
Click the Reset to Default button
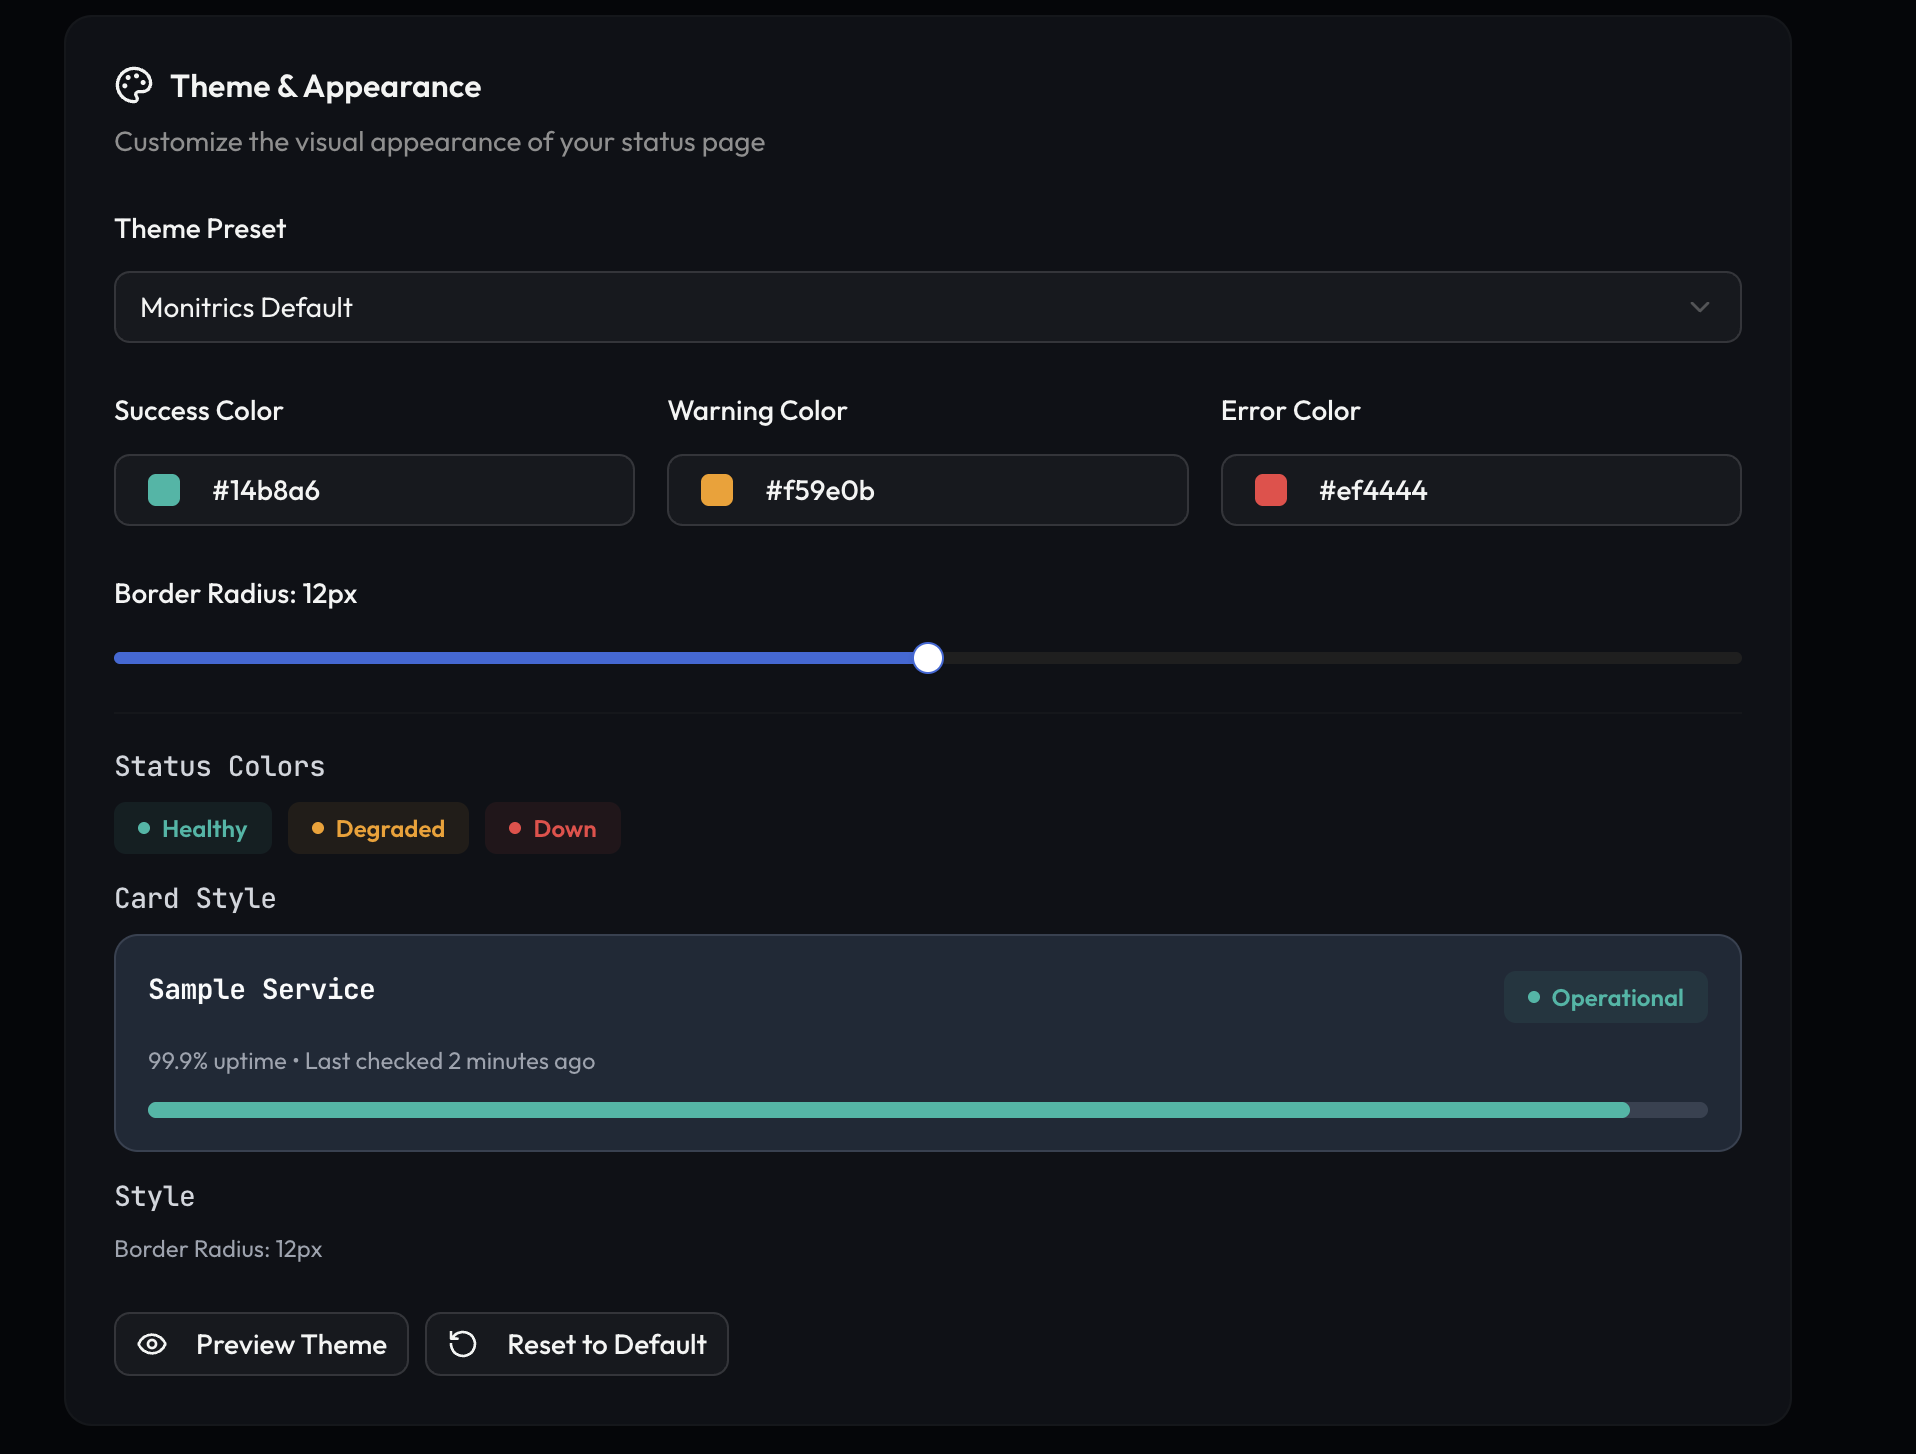577,1344
